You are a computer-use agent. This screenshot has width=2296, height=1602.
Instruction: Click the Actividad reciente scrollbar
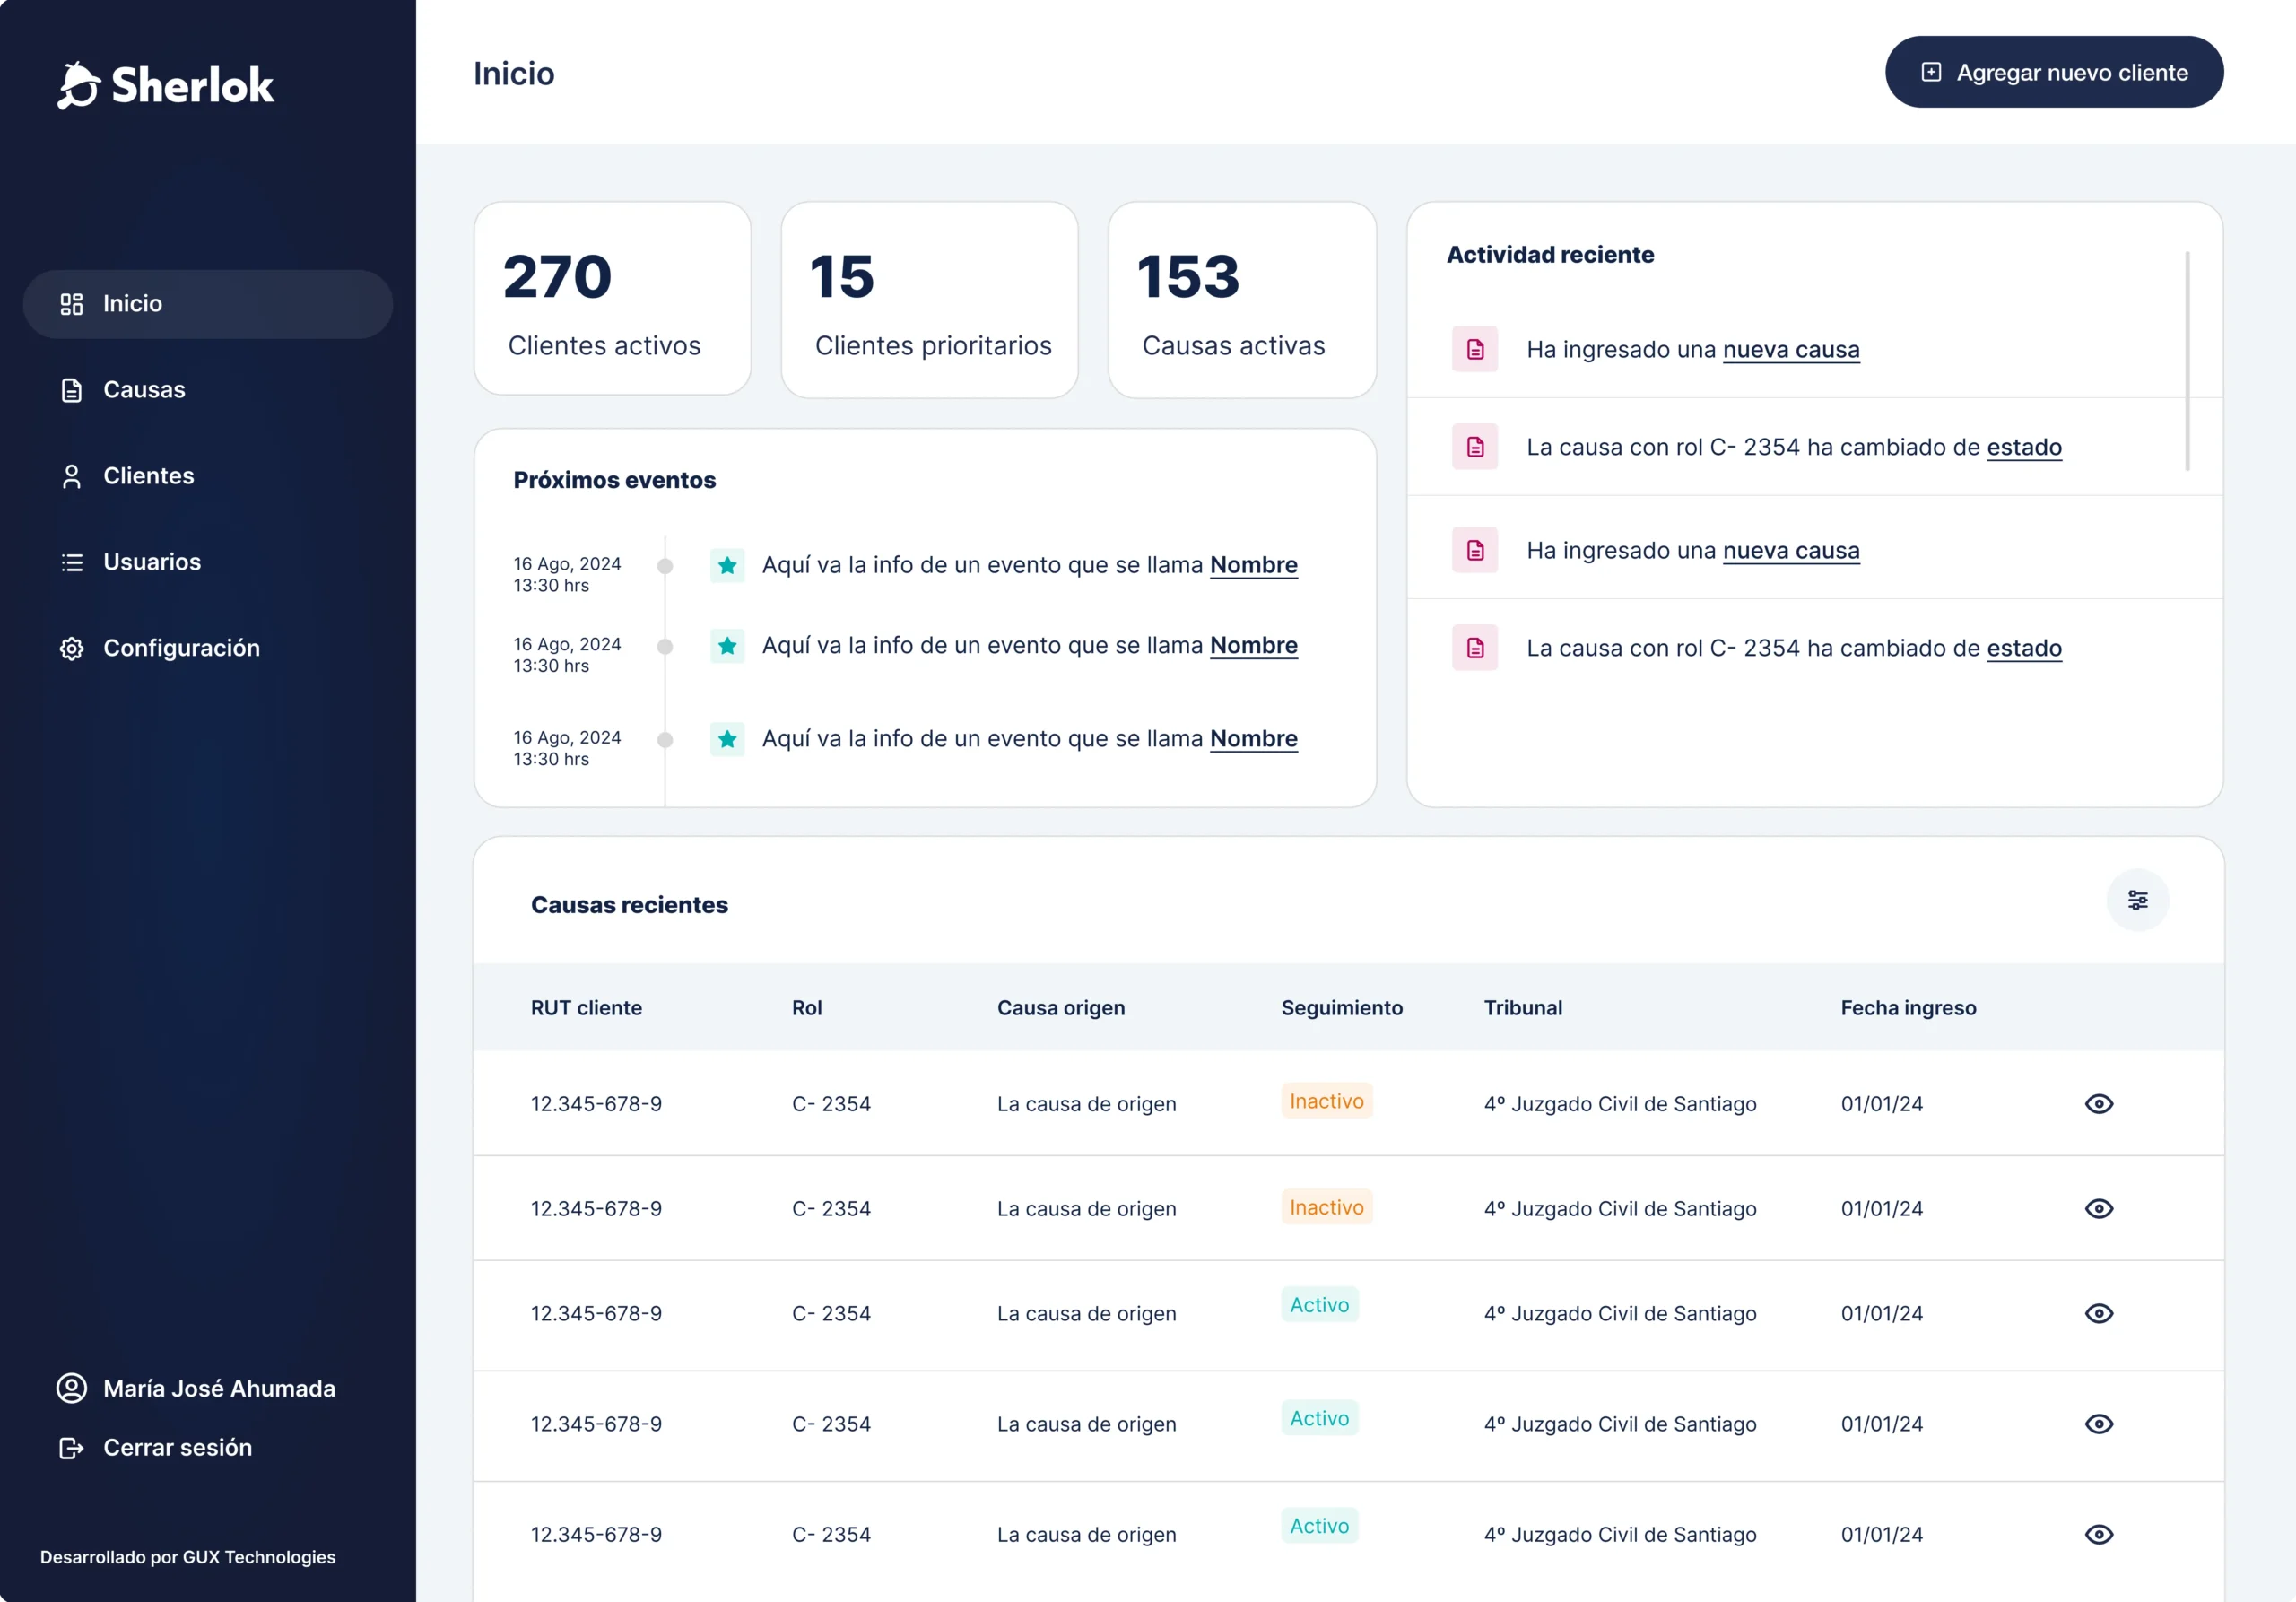pyautogui.click(x=2187, y=360)
